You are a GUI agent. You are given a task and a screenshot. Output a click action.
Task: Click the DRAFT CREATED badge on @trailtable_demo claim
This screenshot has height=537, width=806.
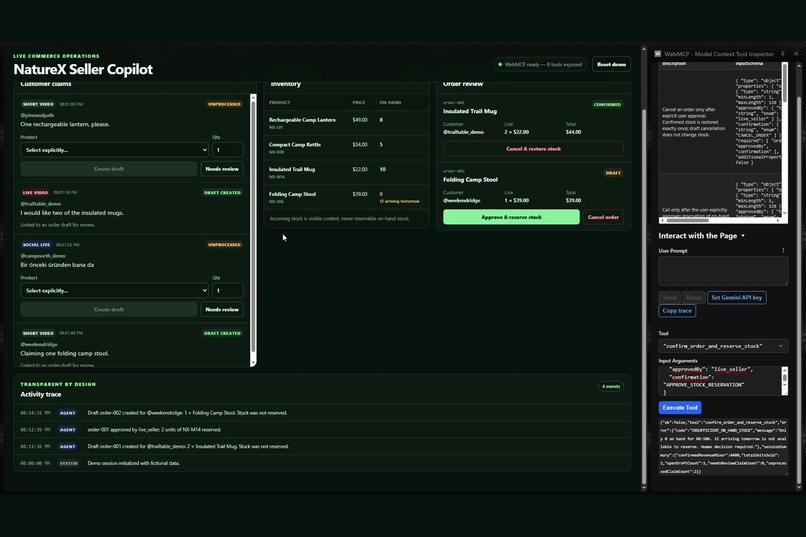[222, 192]
